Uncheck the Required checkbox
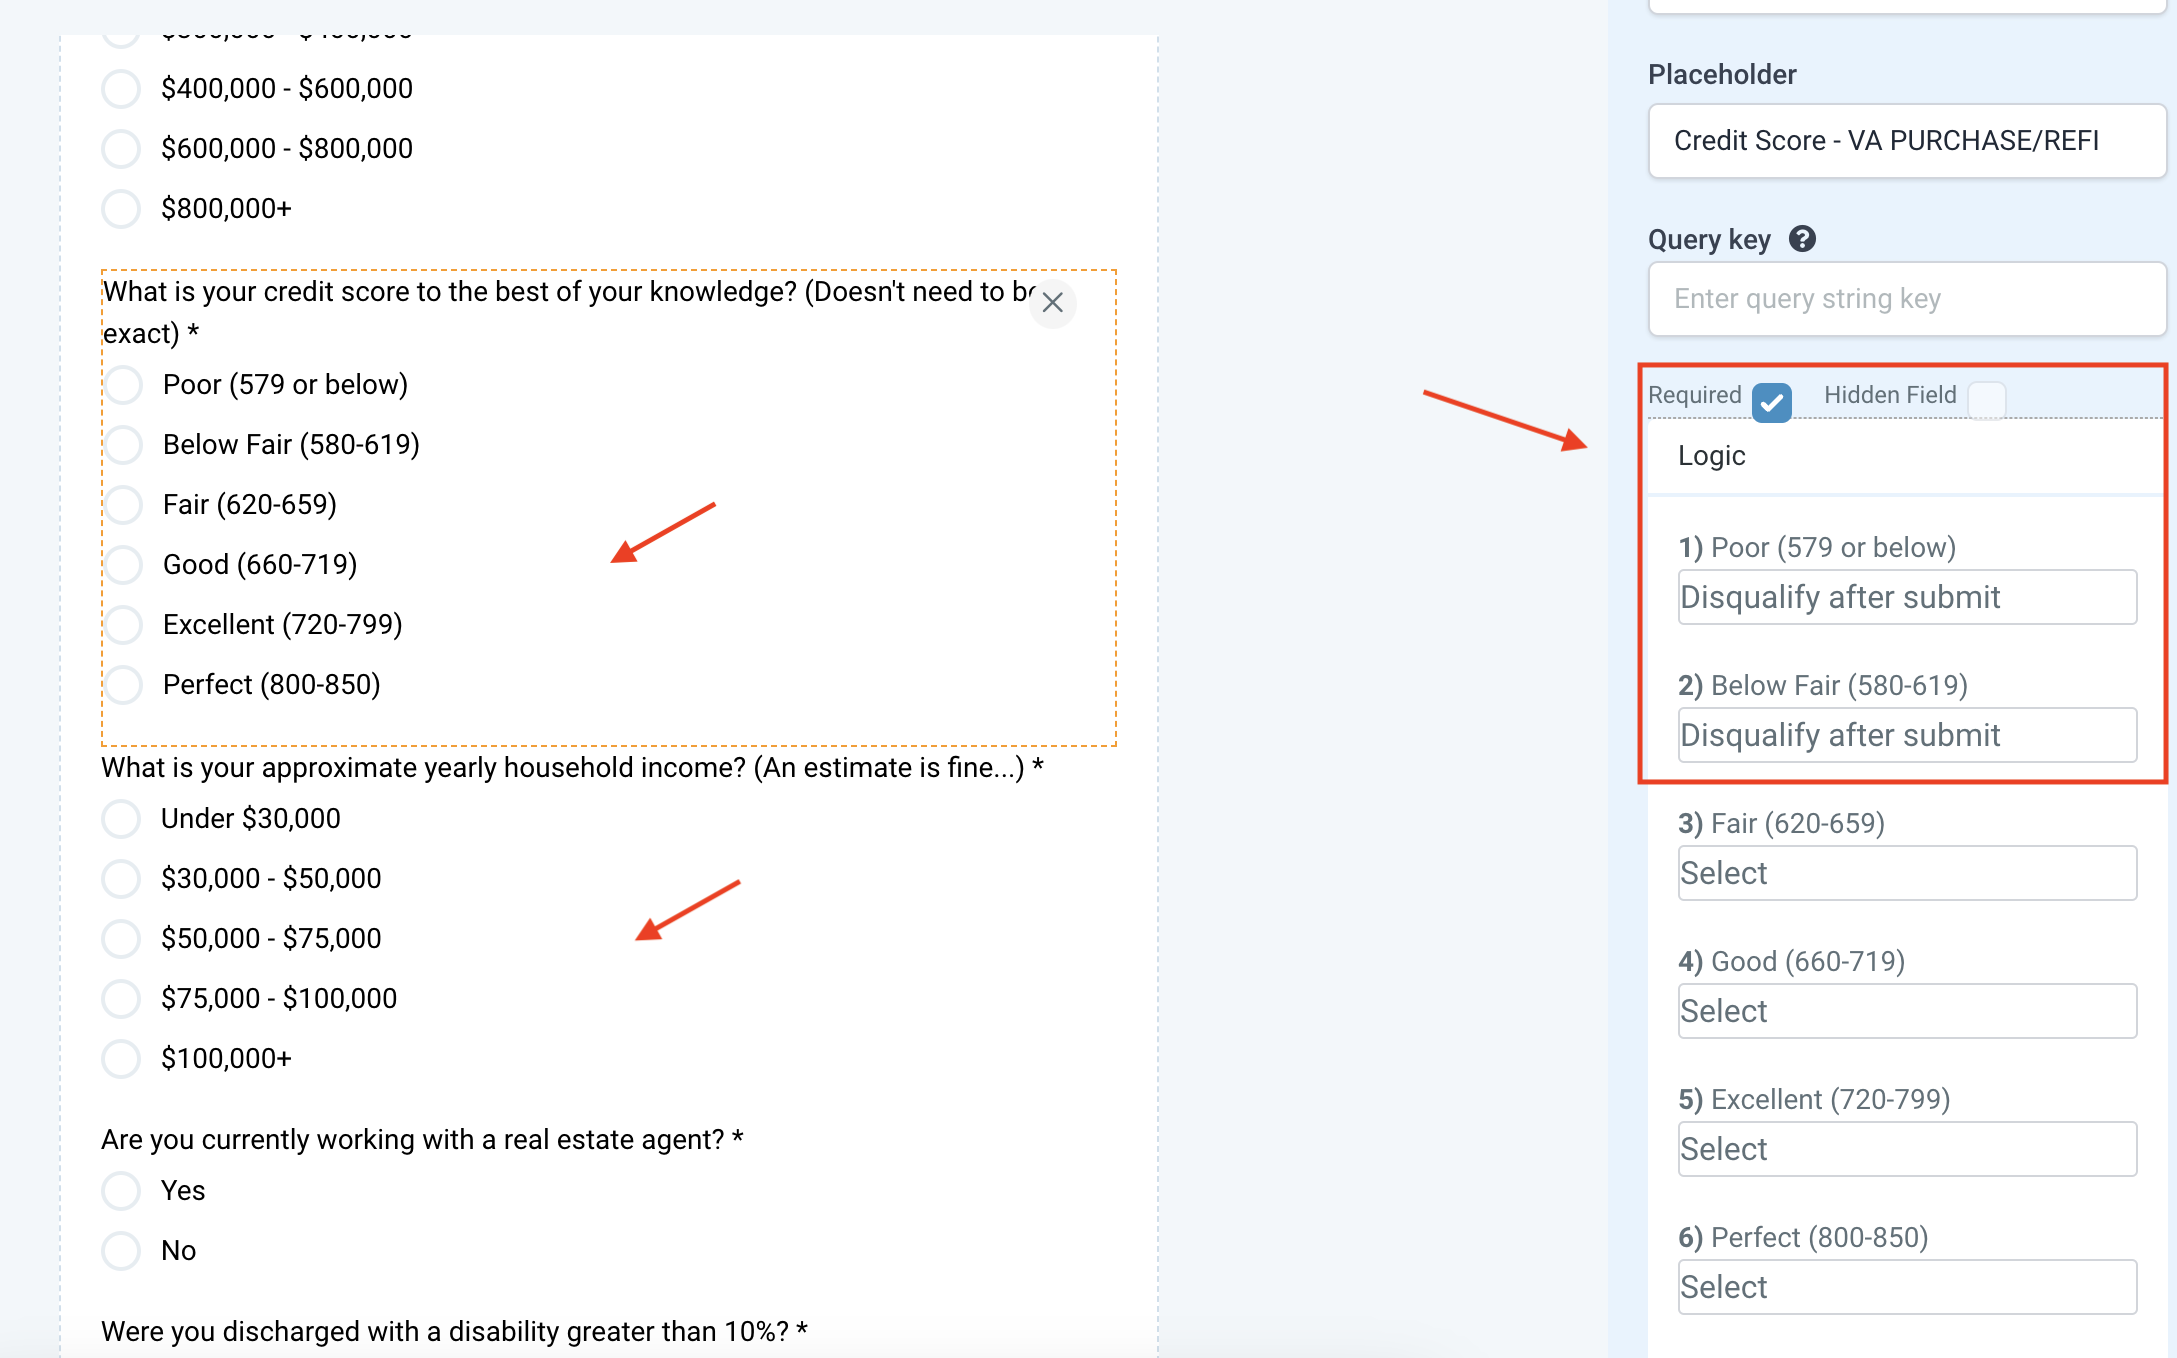 click(1771, 401)
